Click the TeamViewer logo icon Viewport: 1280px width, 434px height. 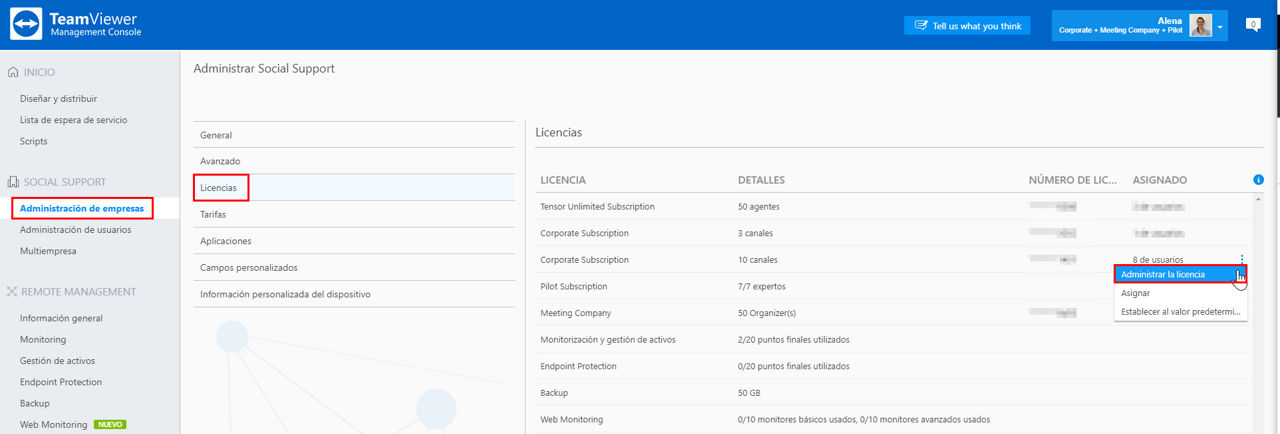[24, 25]
